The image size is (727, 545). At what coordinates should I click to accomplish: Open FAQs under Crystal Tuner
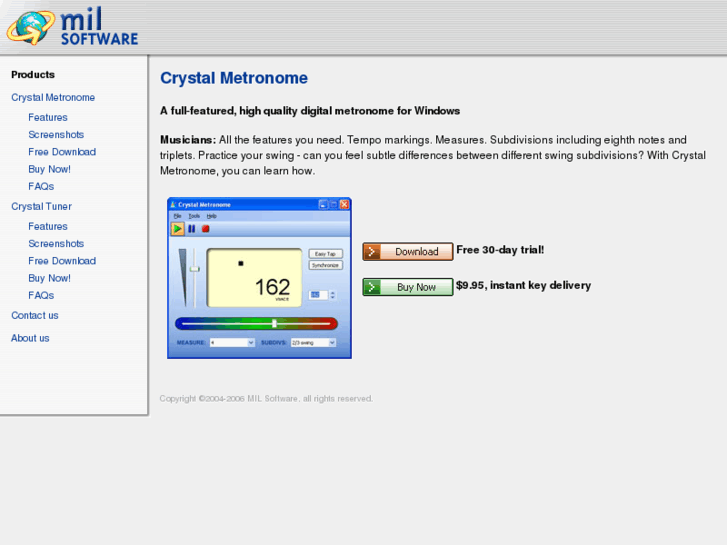pos(41,295)
